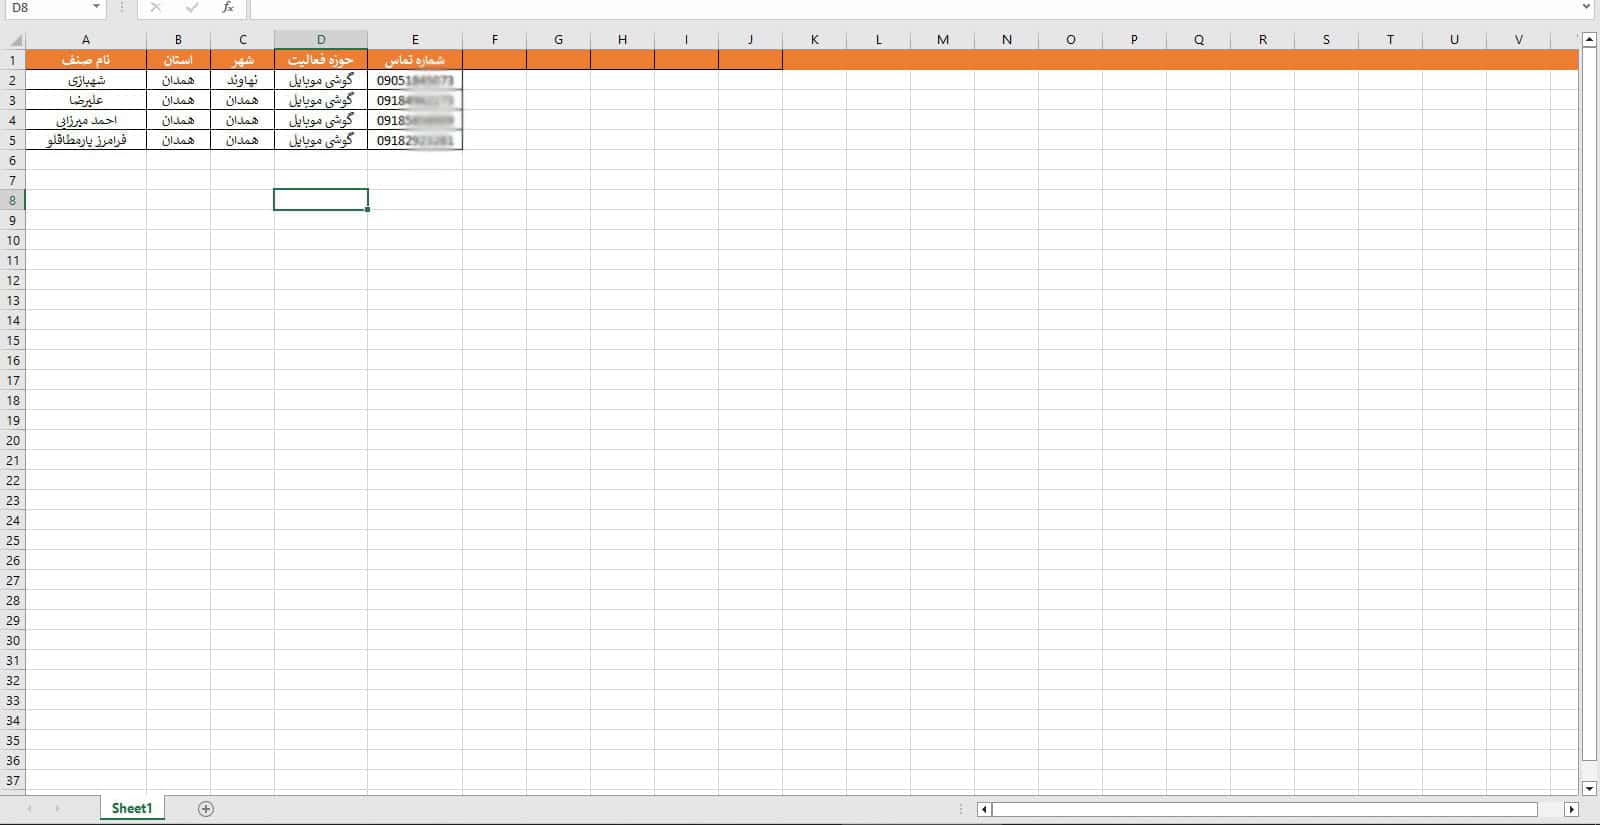Click previous sheet navigation arrow
The width and height of the screenshot is (1600, 825).
(29, 809)
